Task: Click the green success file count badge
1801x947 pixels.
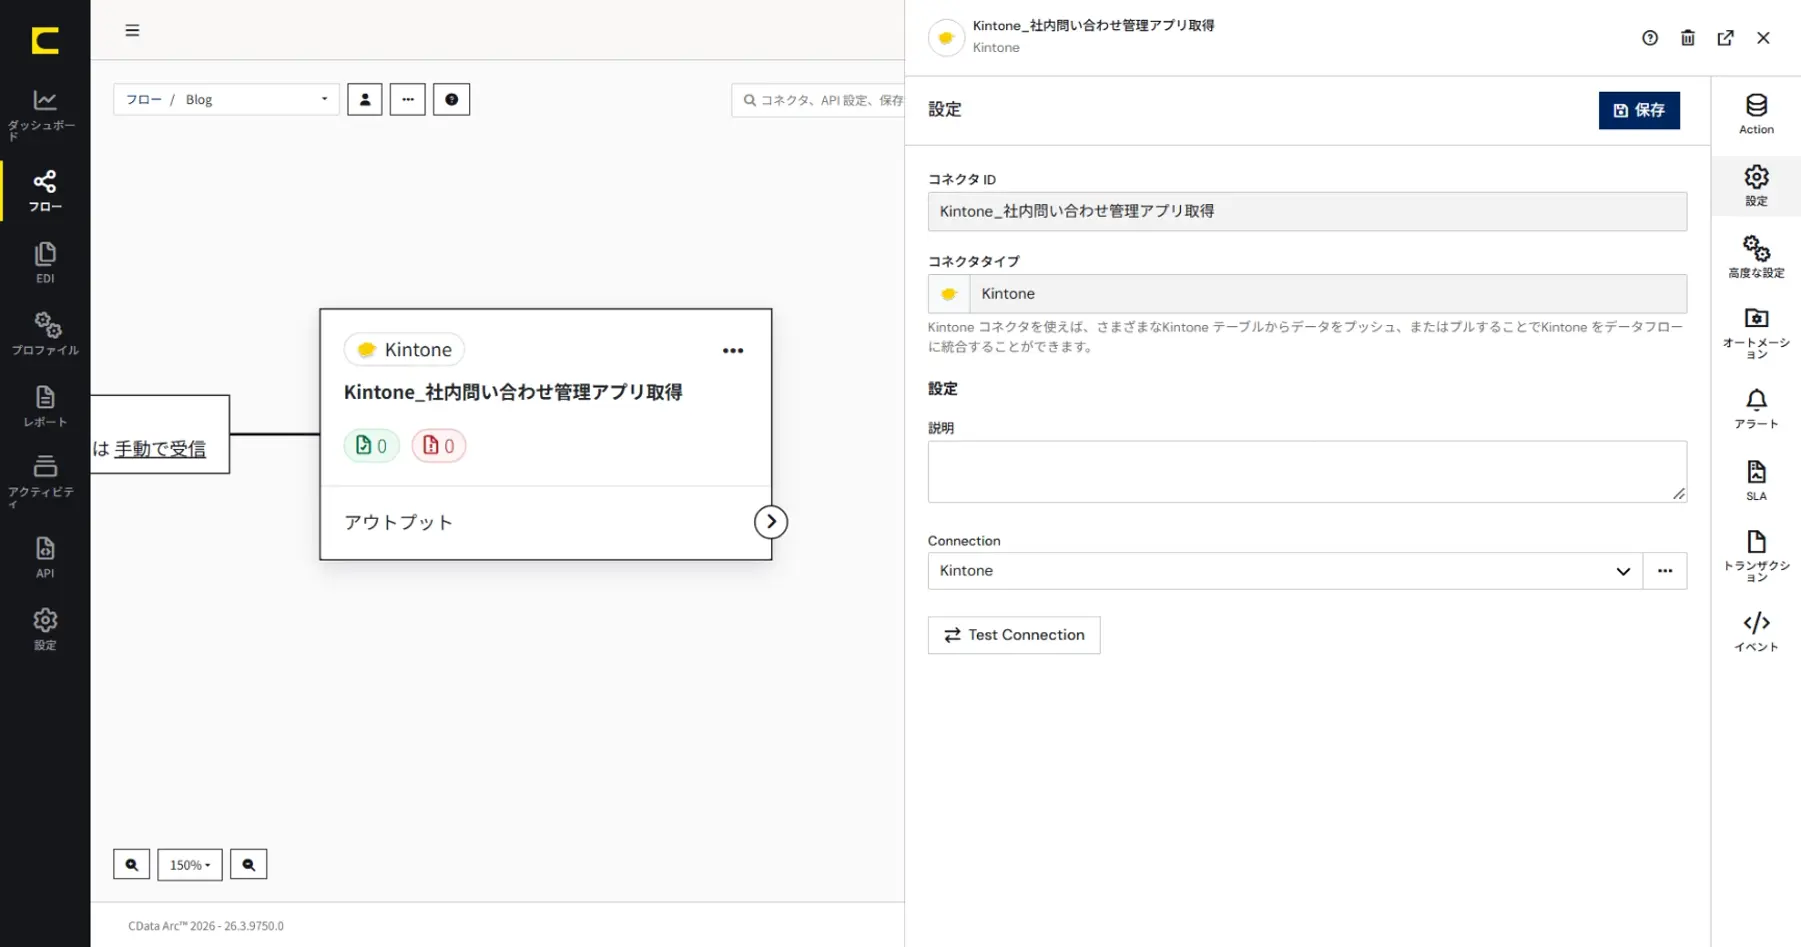Action: click(371, 446)
